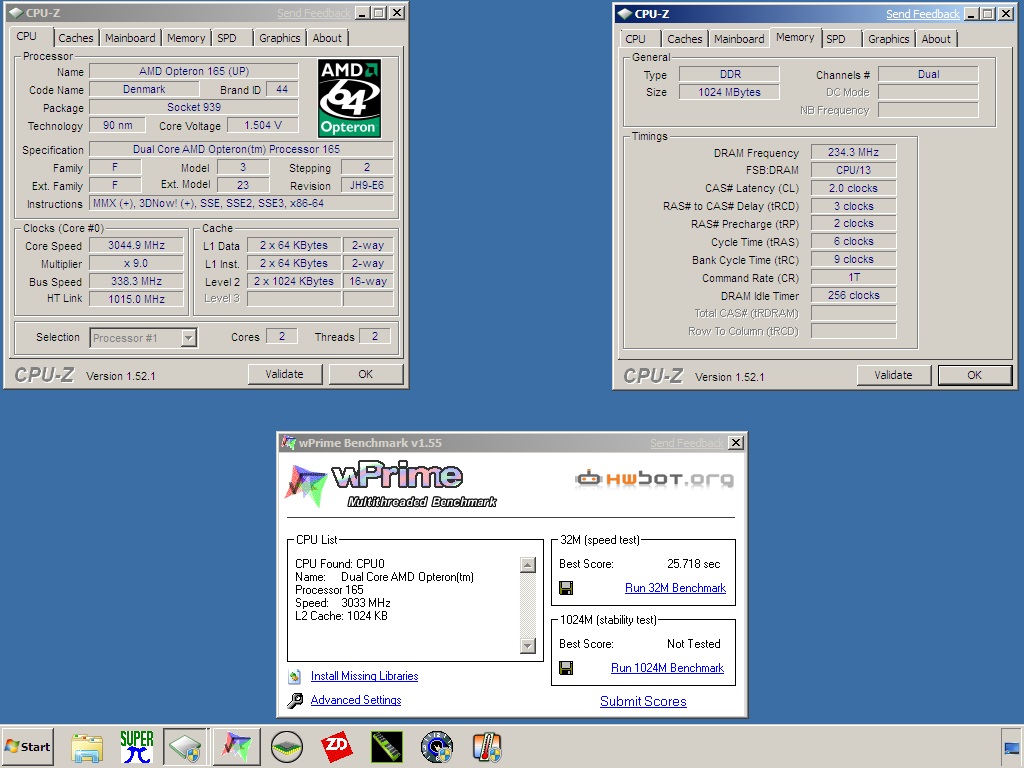Click the save icon under 32M speed test
Image resolution: width=1024 pixels, height=768 pixels.
point(566,588)
